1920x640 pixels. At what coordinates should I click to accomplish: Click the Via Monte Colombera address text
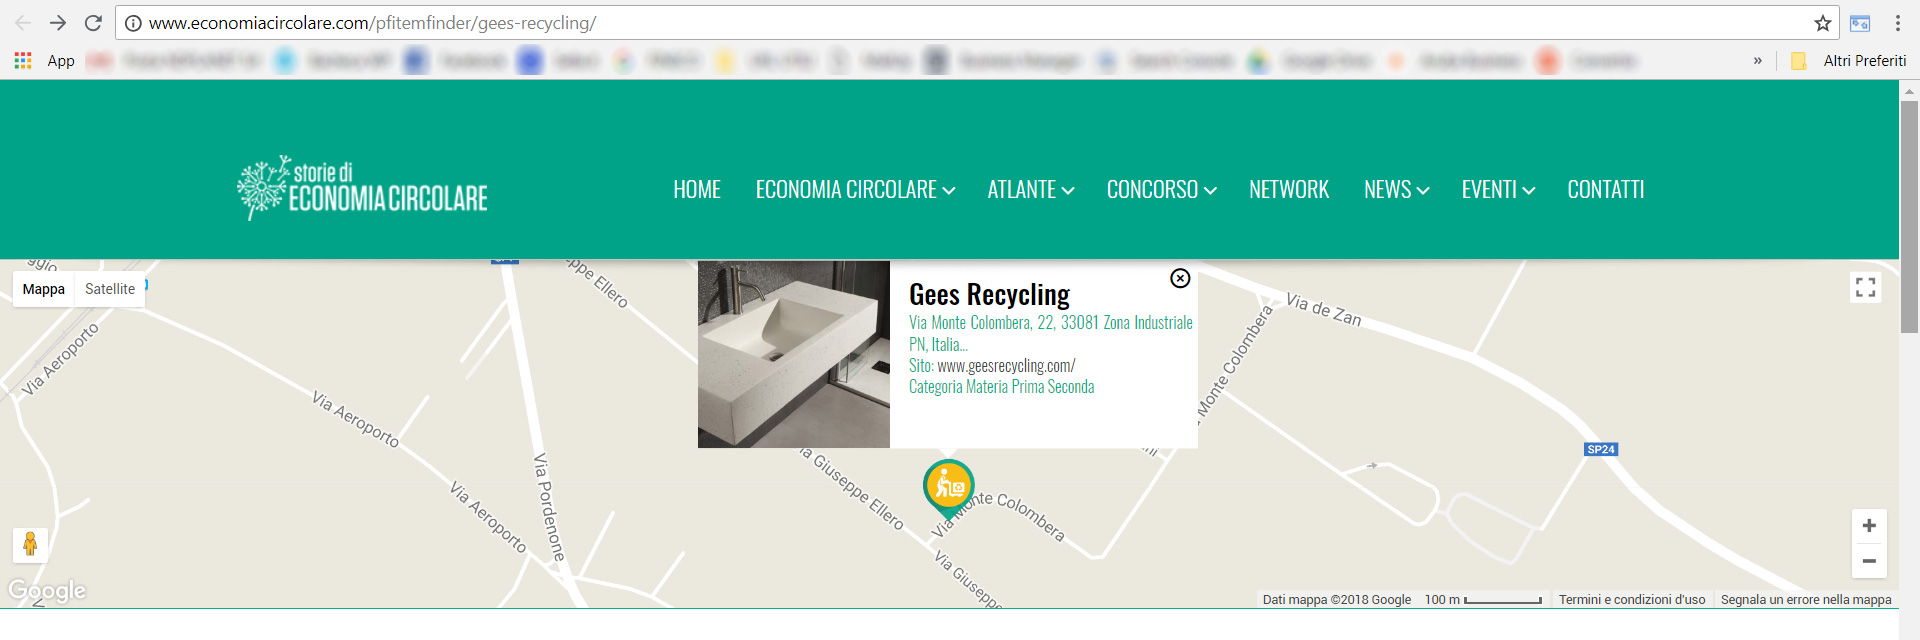[1050, 333]
